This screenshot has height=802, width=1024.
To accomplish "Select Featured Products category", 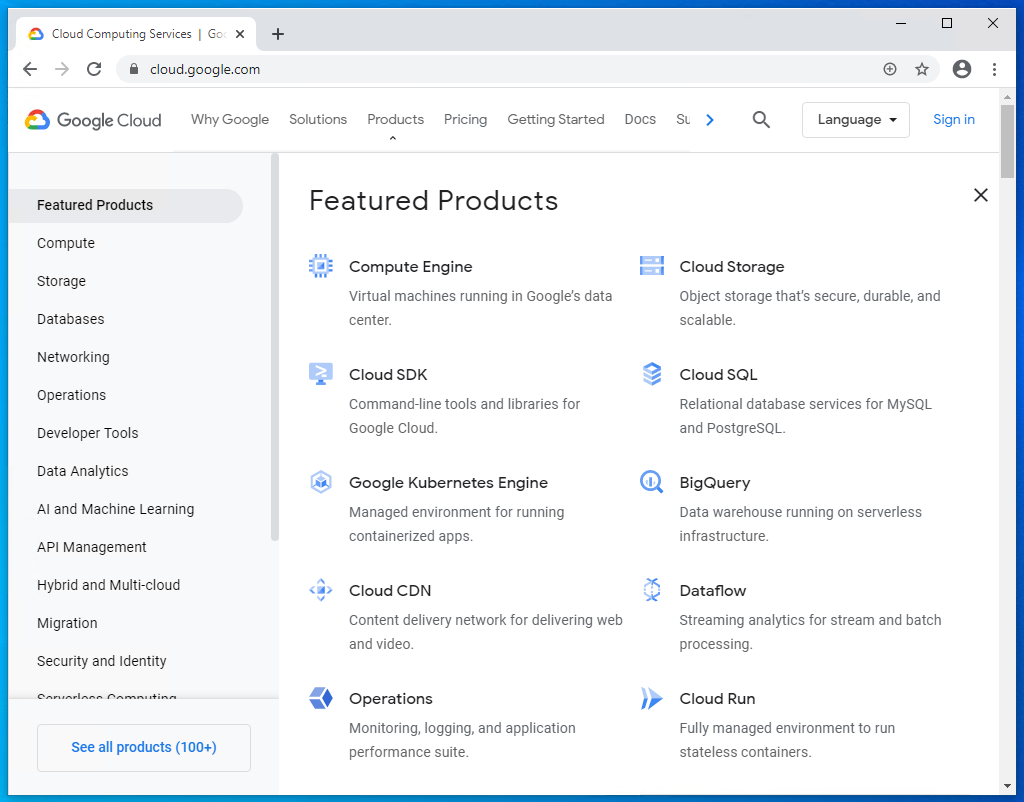I will coord(125,205).
